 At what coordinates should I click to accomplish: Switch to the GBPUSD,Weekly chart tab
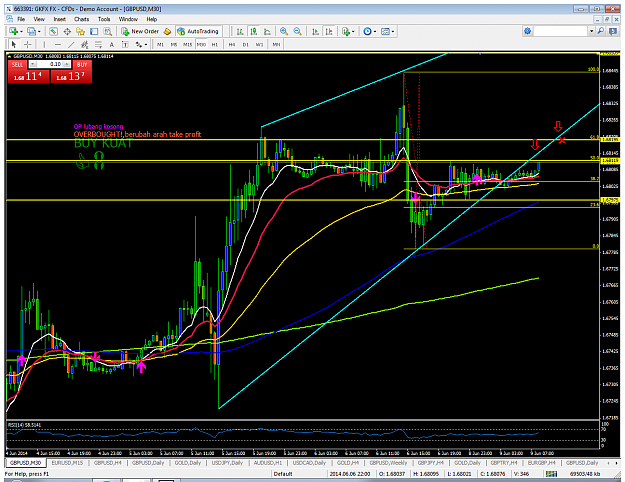(x=388, y=463)
